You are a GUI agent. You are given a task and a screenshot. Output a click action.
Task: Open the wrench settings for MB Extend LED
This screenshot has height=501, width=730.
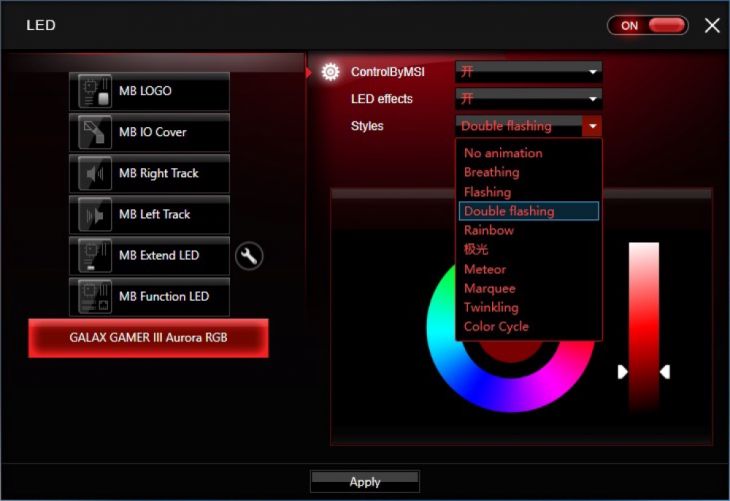coord(249,256)
